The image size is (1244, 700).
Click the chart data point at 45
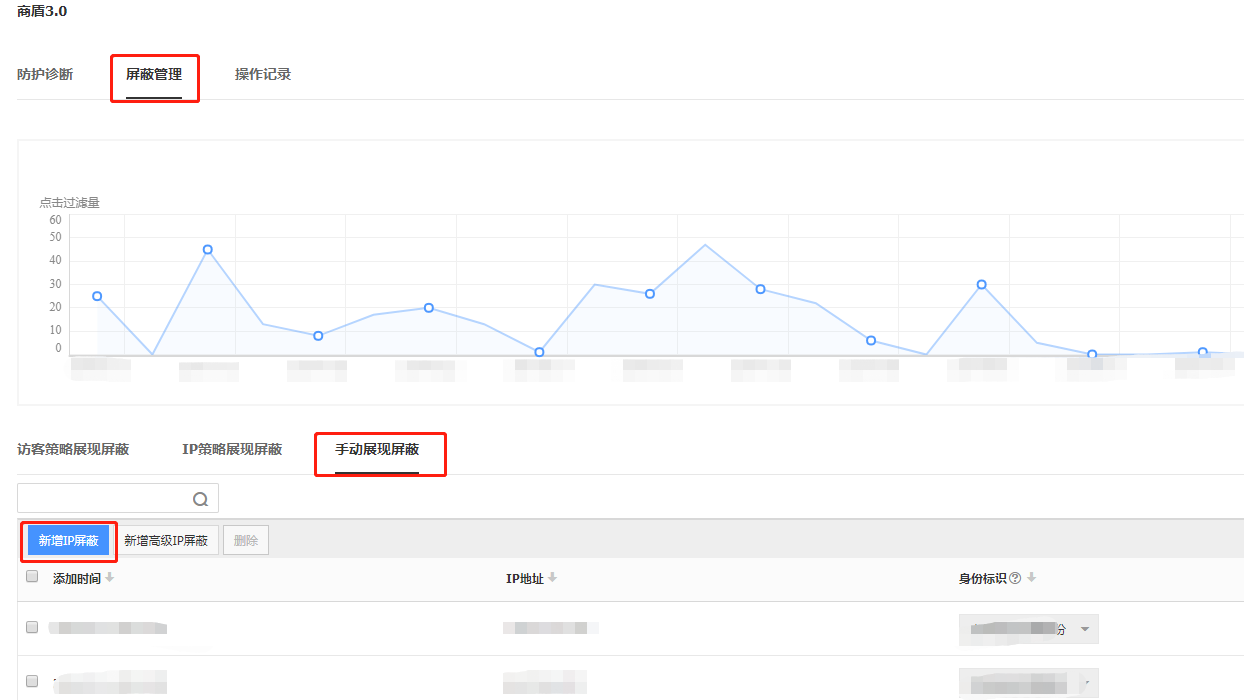tap(207, 249)
